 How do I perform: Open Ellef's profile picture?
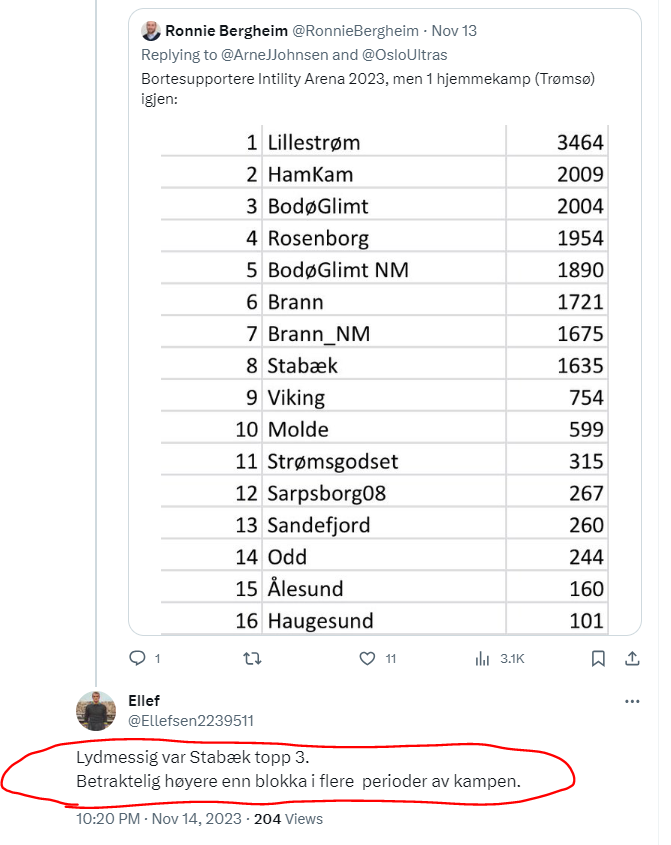pos(96,711)
